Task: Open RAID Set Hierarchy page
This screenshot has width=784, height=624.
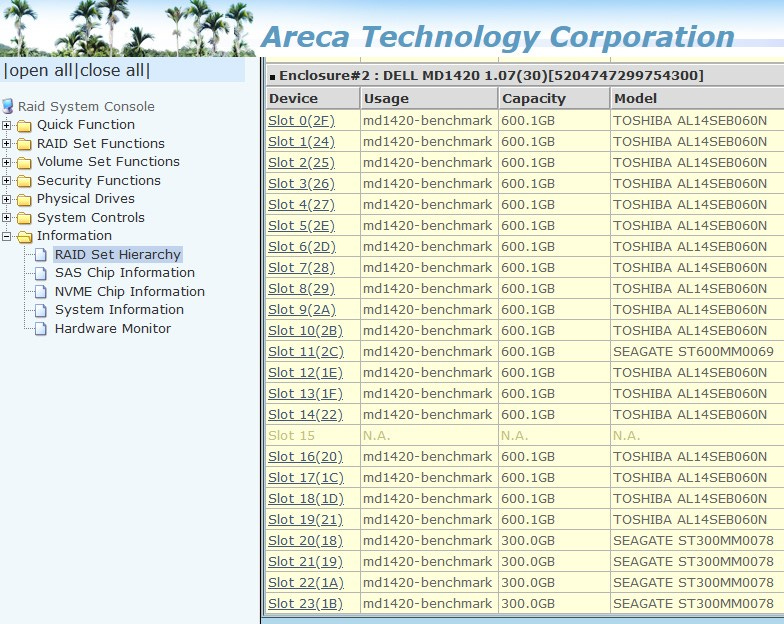Action: coord(118,254)
